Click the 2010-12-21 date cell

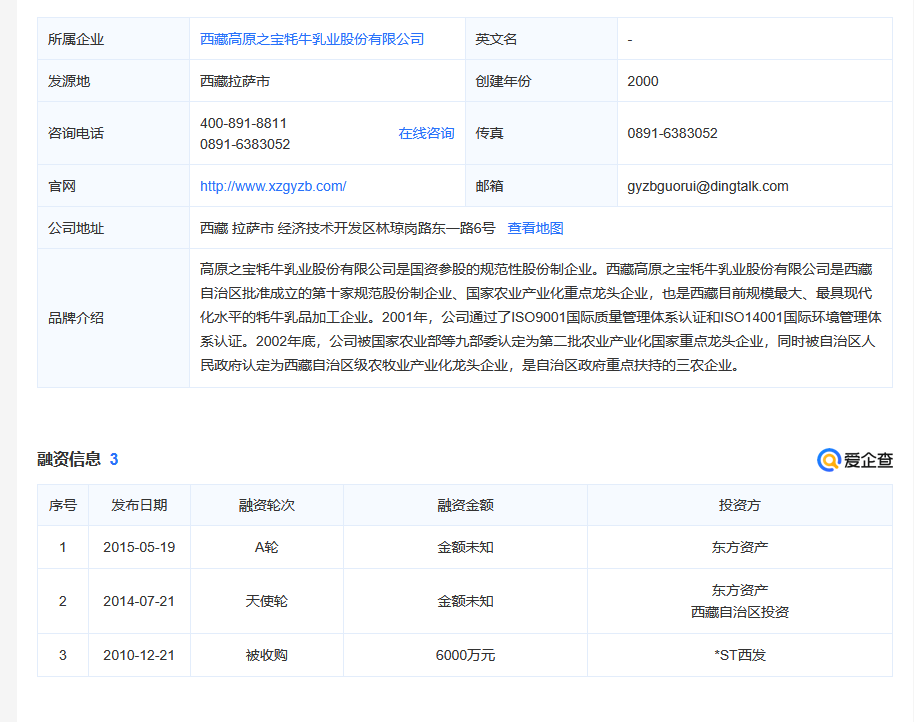pyautogui.click(x=139, y=655)
